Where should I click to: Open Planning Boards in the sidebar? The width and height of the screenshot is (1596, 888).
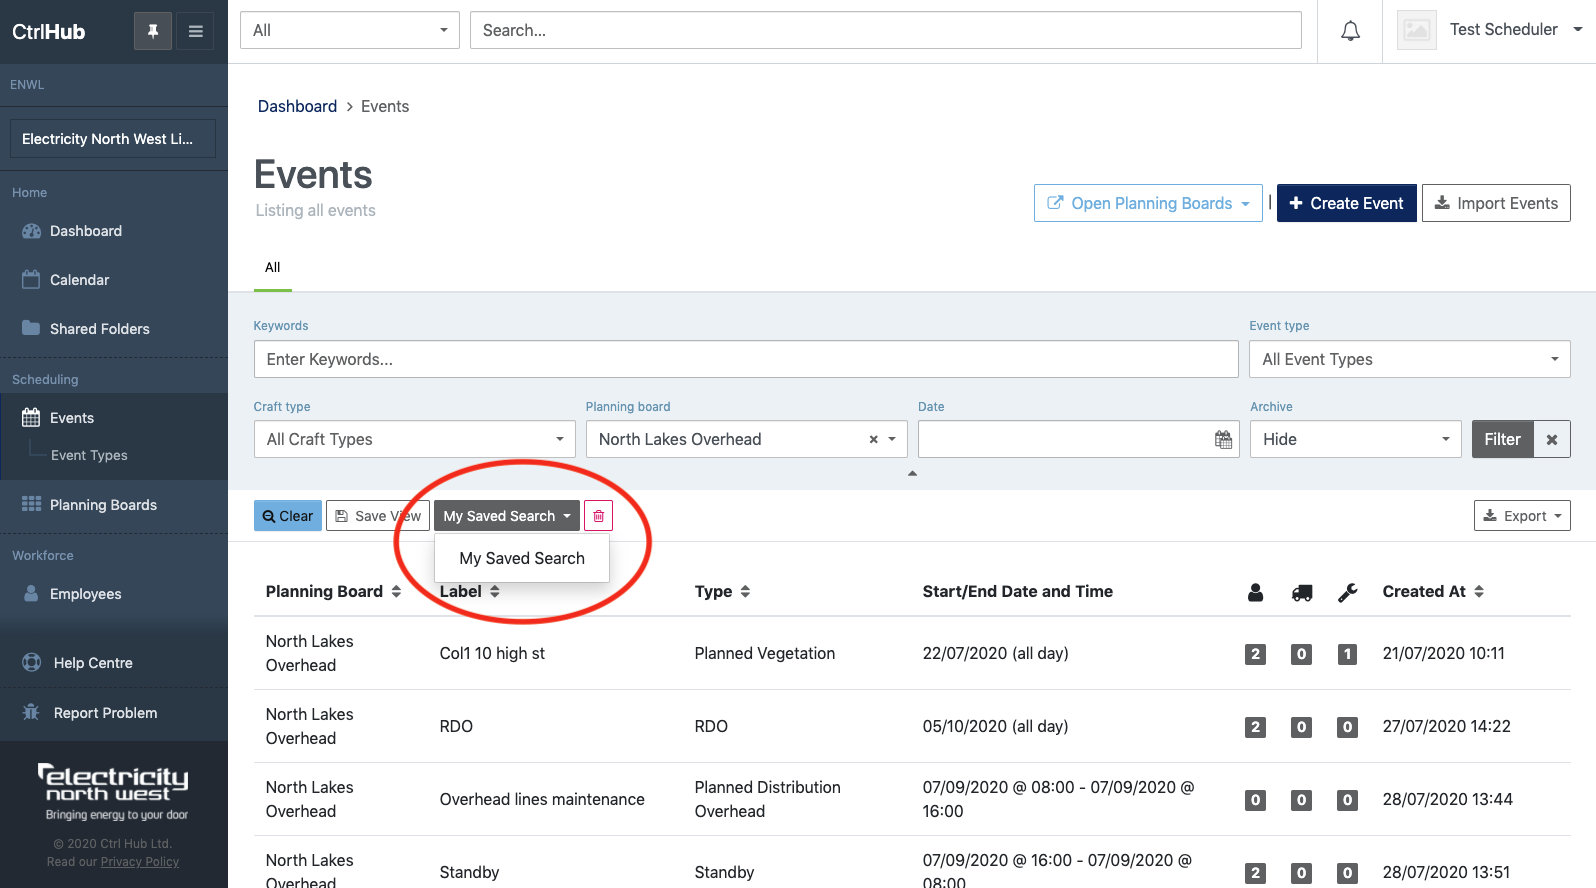[x=103, y=505]
